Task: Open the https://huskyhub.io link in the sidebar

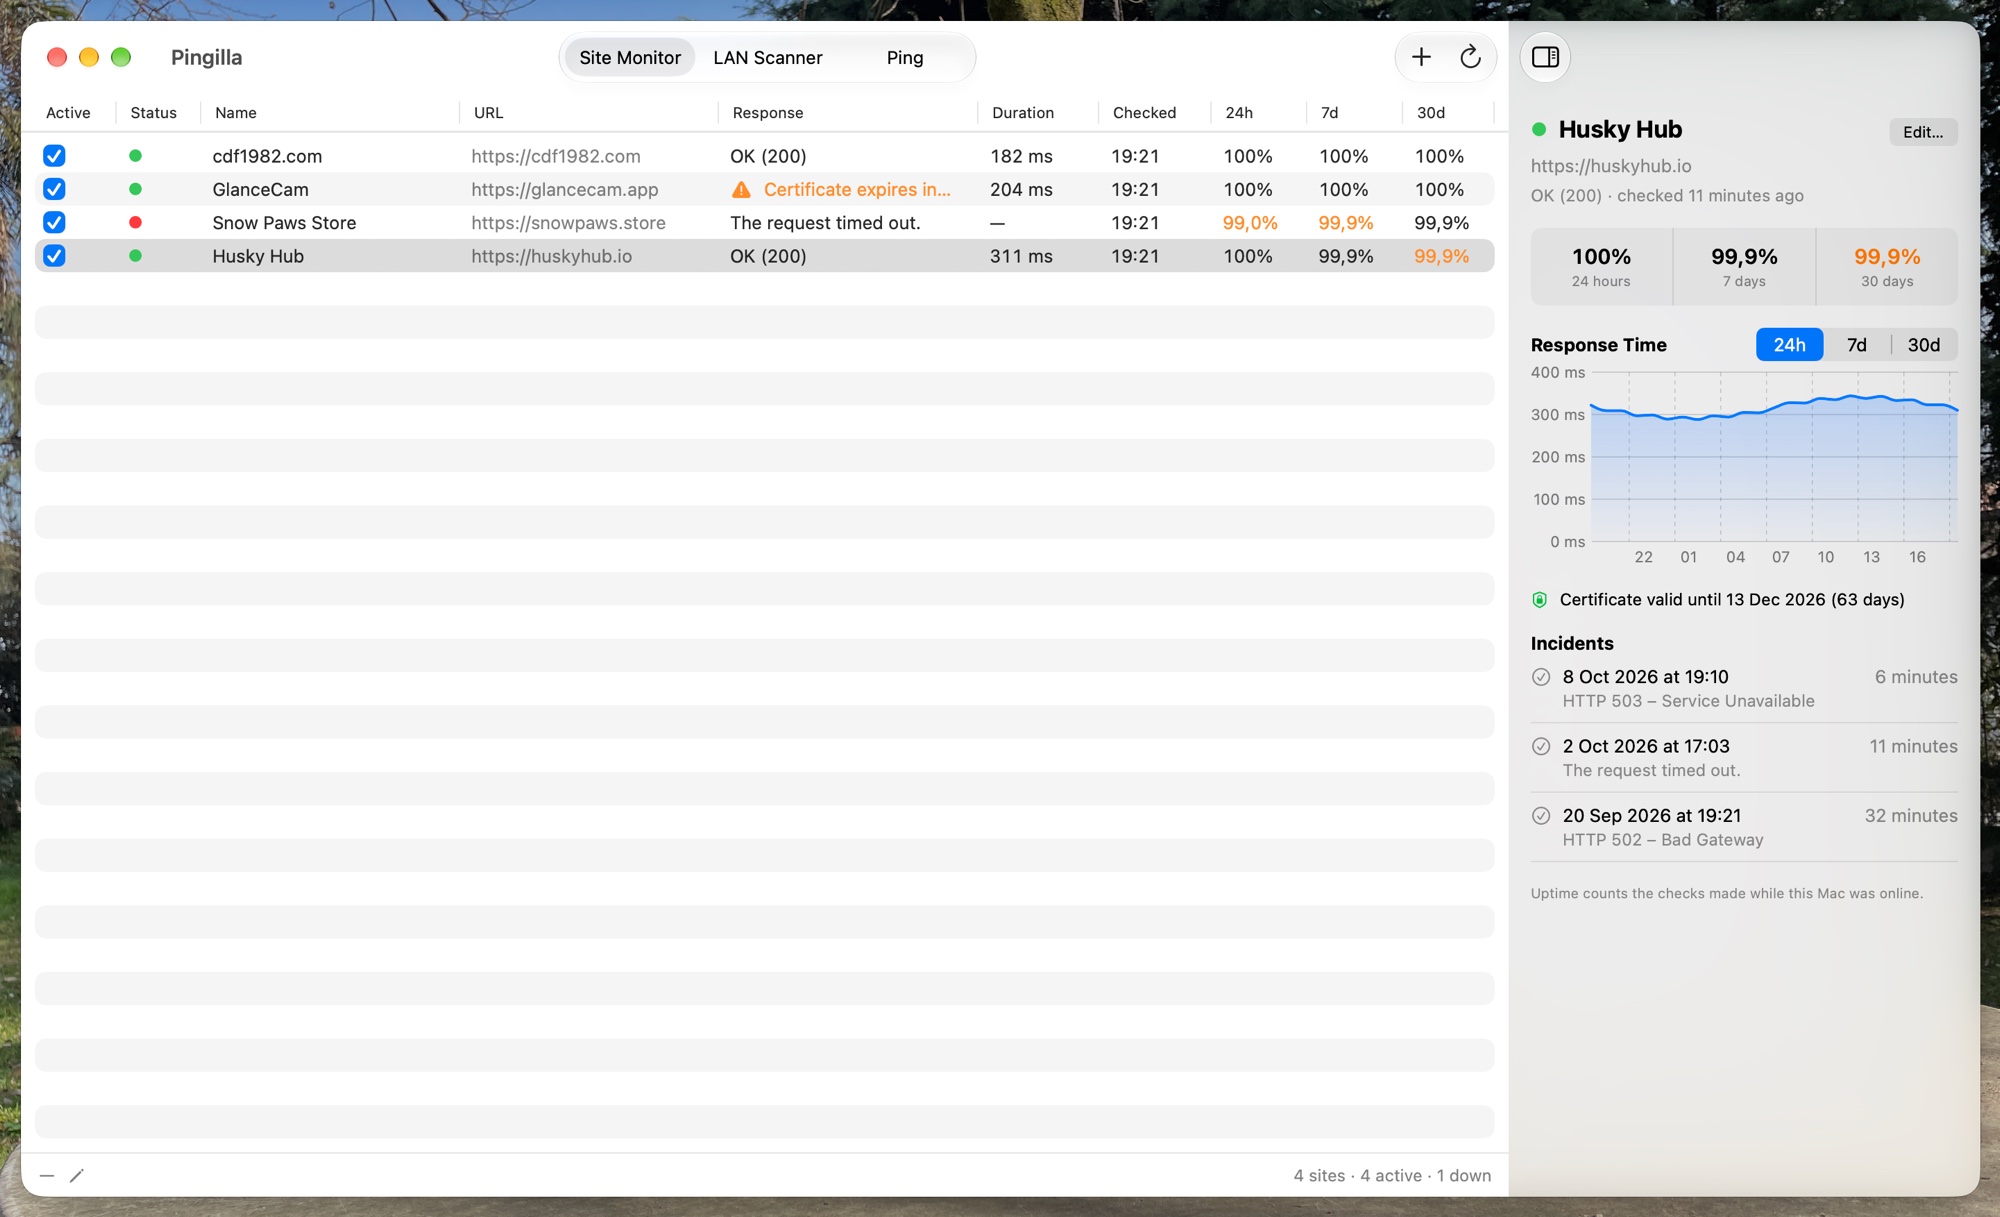Action: point(1611,166)
